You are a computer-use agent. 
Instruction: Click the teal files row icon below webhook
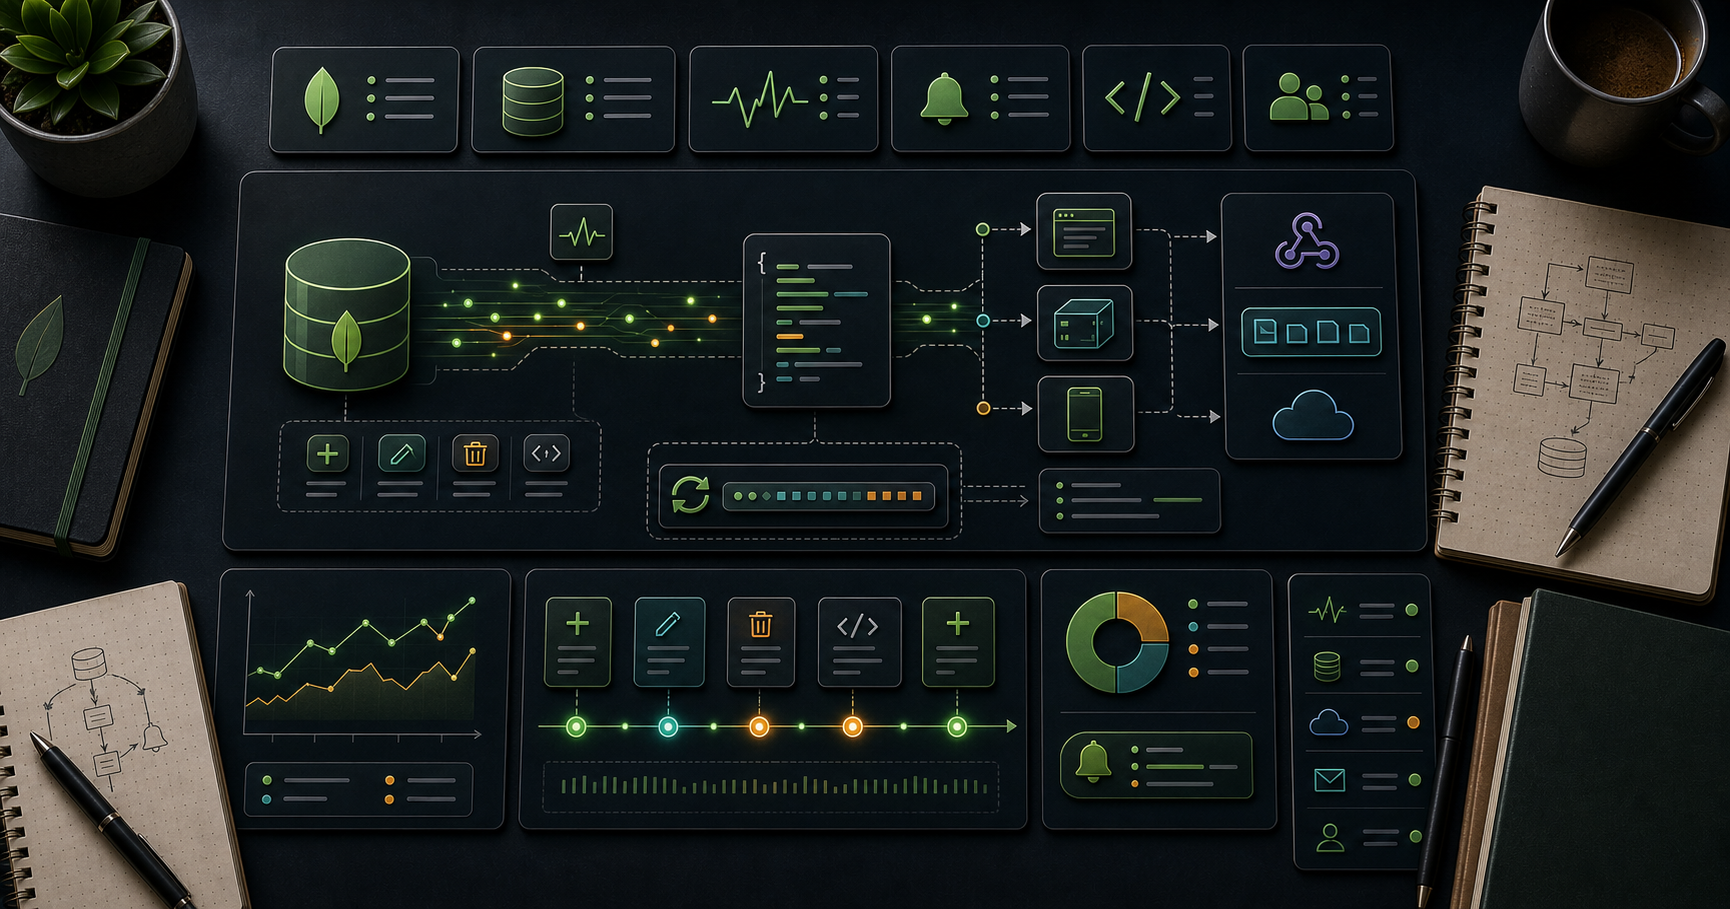click(x=1311, y=332)
